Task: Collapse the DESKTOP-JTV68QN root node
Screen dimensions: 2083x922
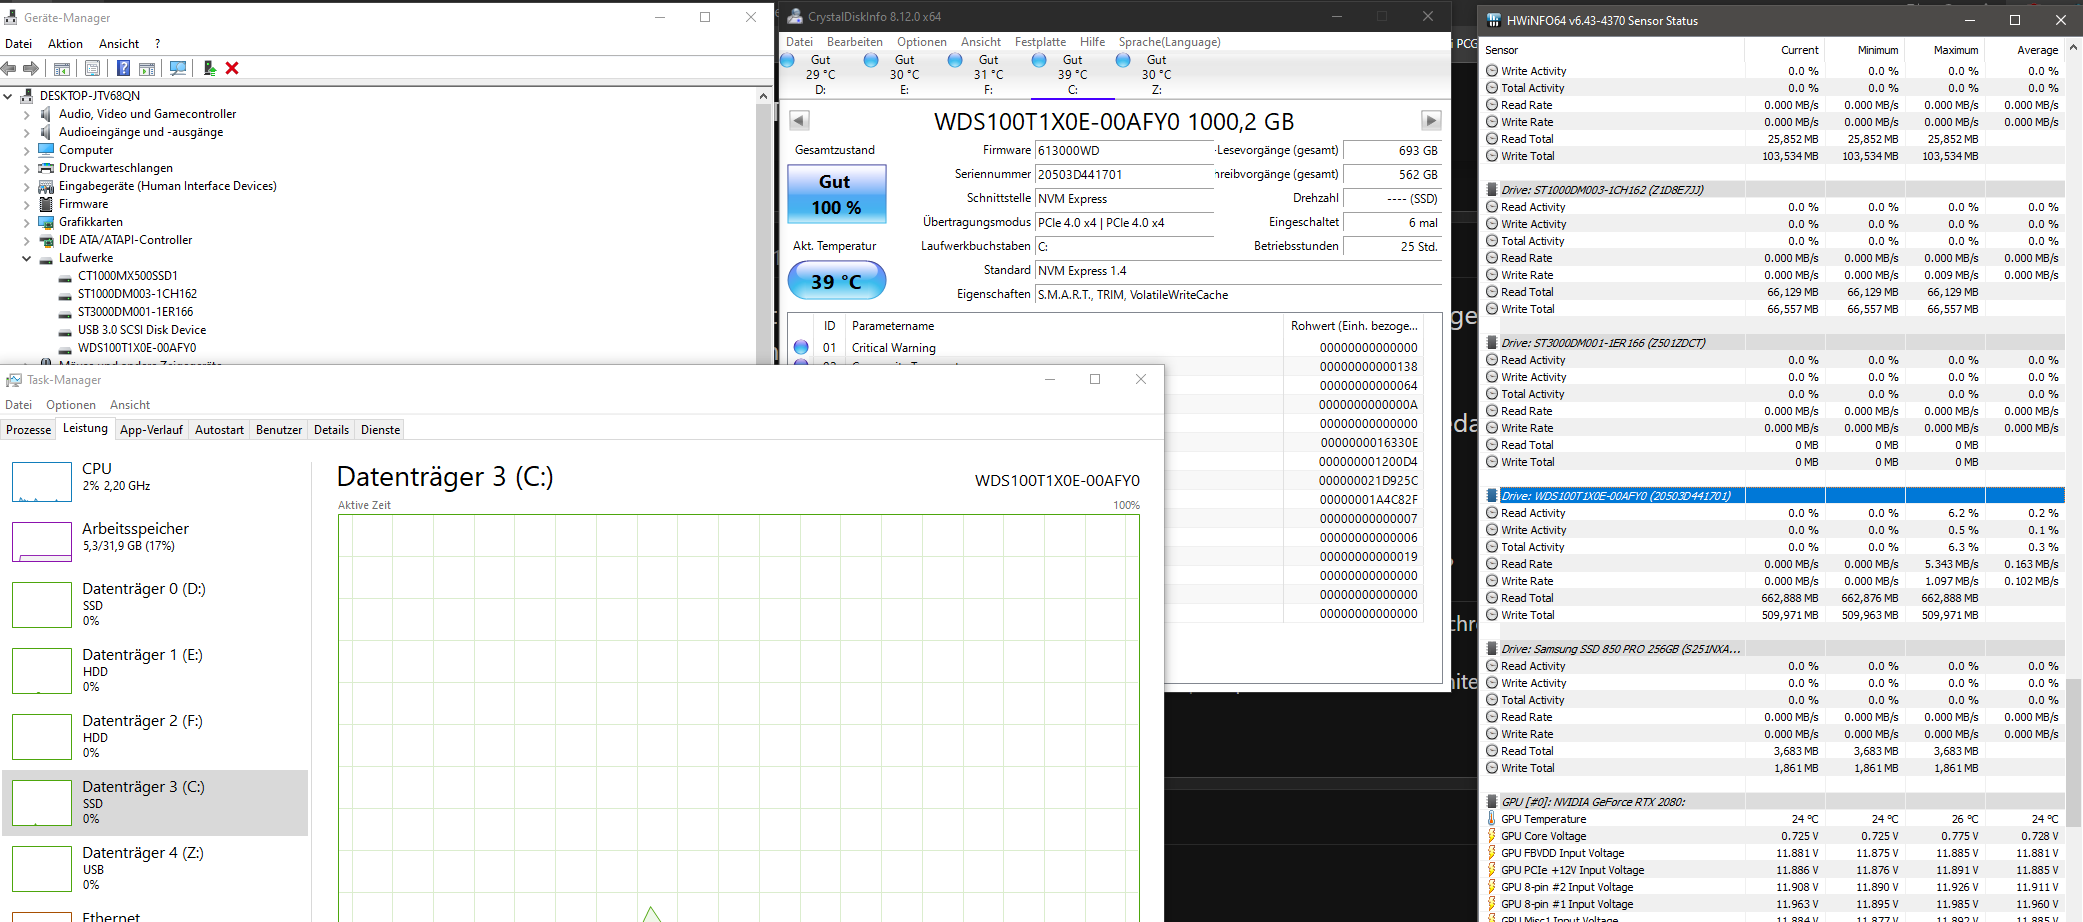Action: tap(8, 96)
